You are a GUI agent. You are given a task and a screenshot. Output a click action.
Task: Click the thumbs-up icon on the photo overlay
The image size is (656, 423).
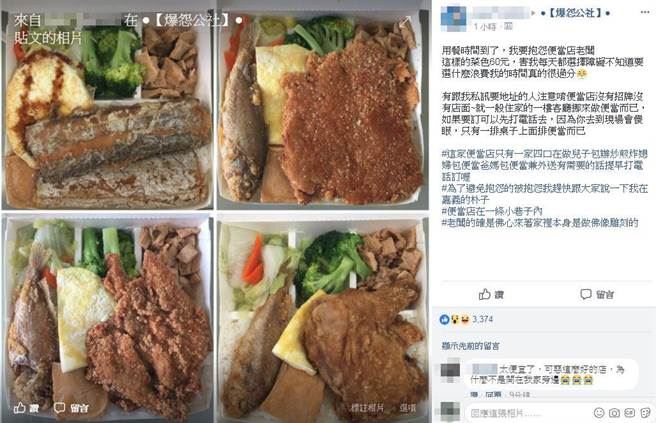pyautogui.click(x=20, y=407)
